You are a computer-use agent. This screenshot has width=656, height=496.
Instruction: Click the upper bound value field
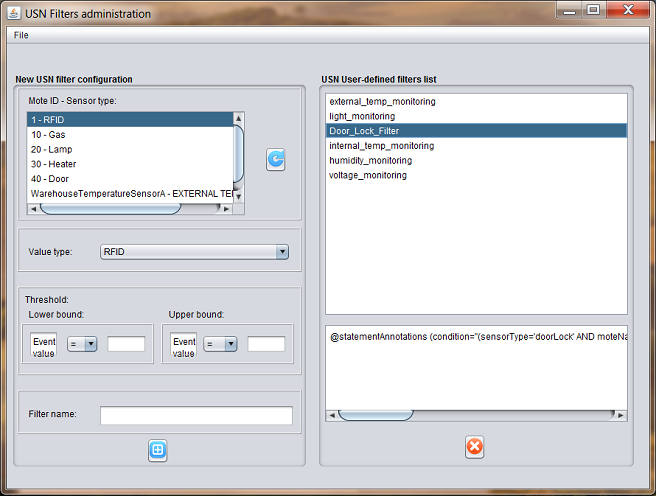tap(266, 344)
